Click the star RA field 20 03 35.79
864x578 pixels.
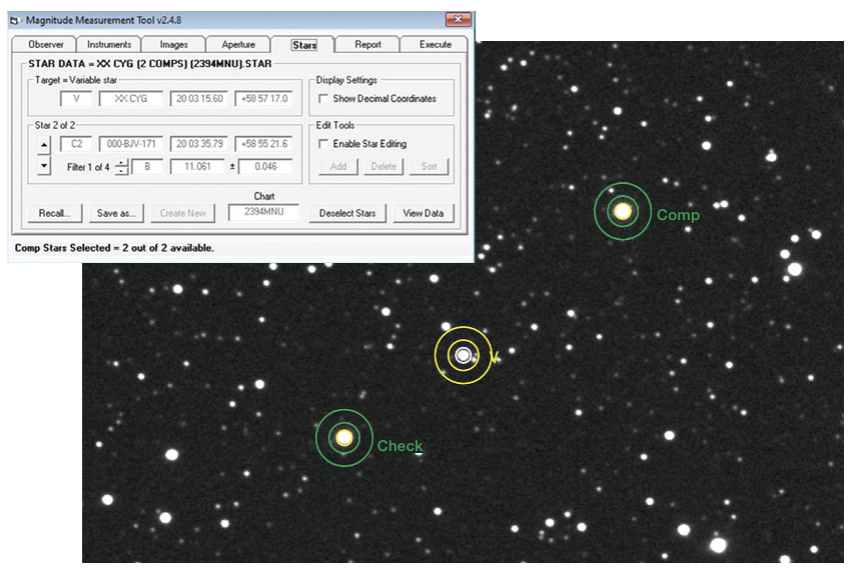(199, 144)
